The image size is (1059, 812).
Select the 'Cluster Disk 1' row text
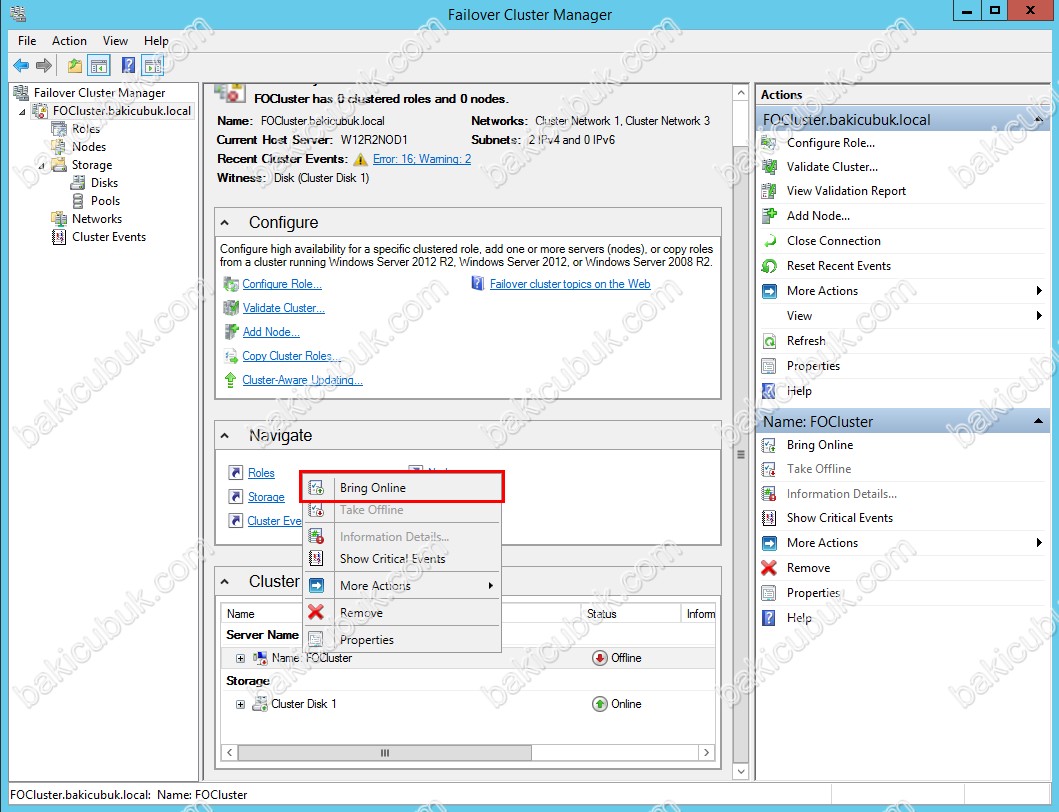(x=304, y=704)
